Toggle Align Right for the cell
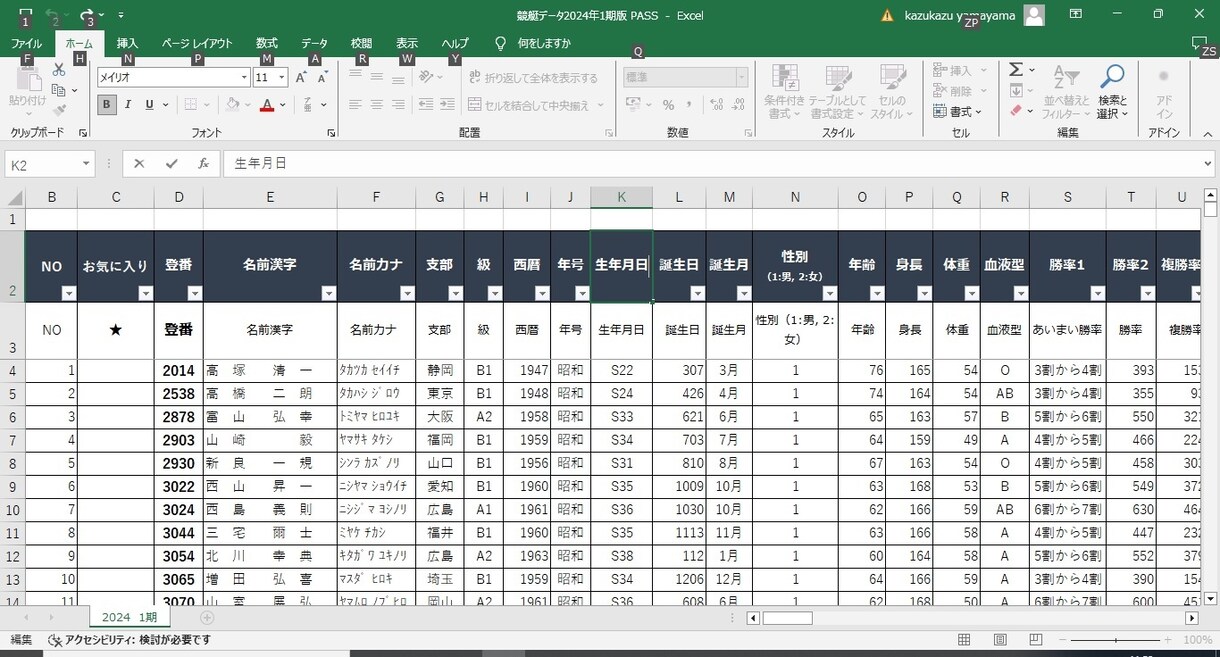This screenshot has width=1220, height=657. [398, 105]
